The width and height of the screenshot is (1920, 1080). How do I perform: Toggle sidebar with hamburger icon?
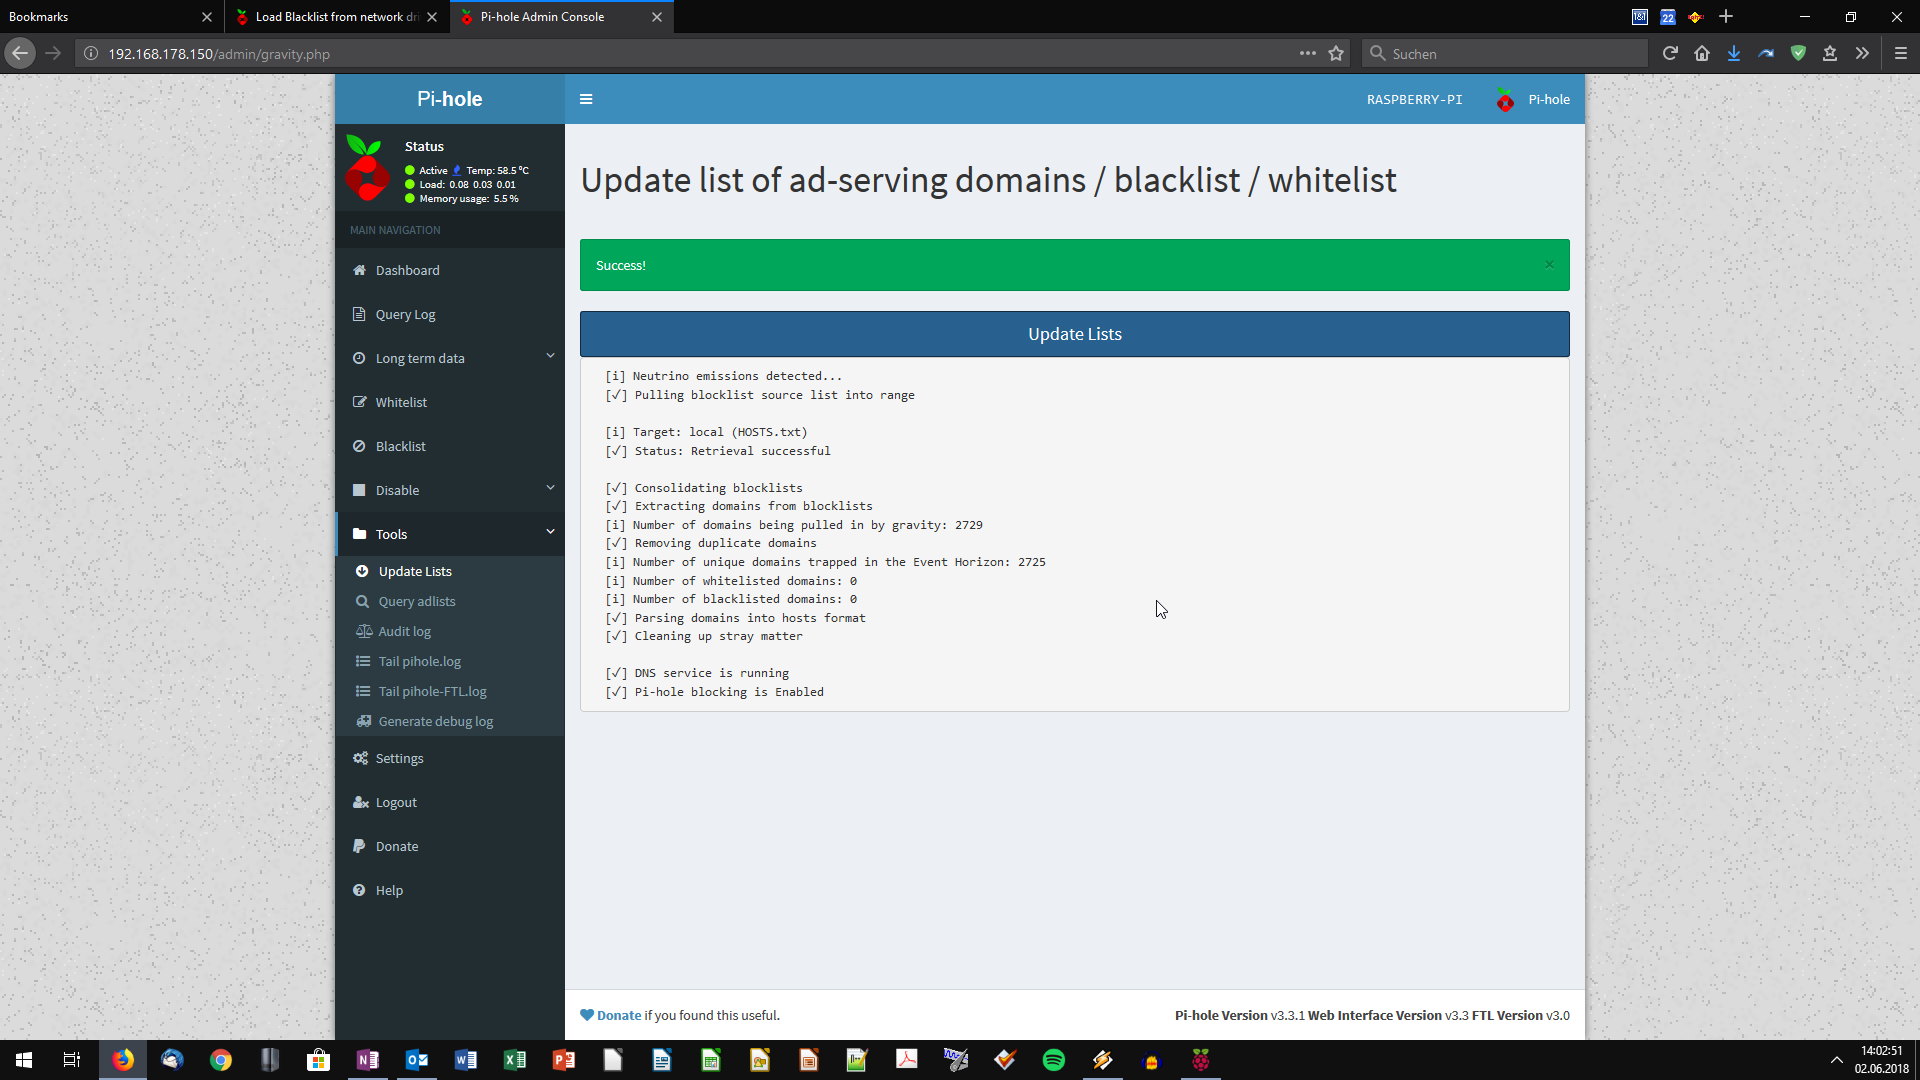coord(586,99)
